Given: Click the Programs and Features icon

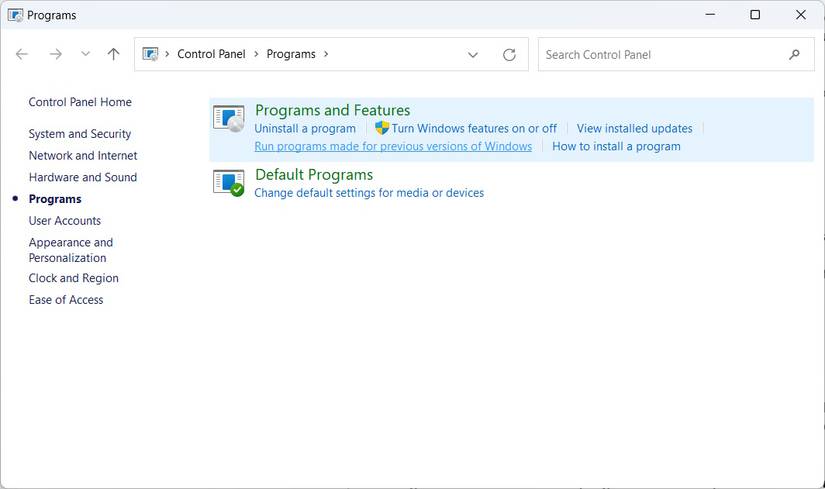Looking at the screenshot, I should pos(229,118).
